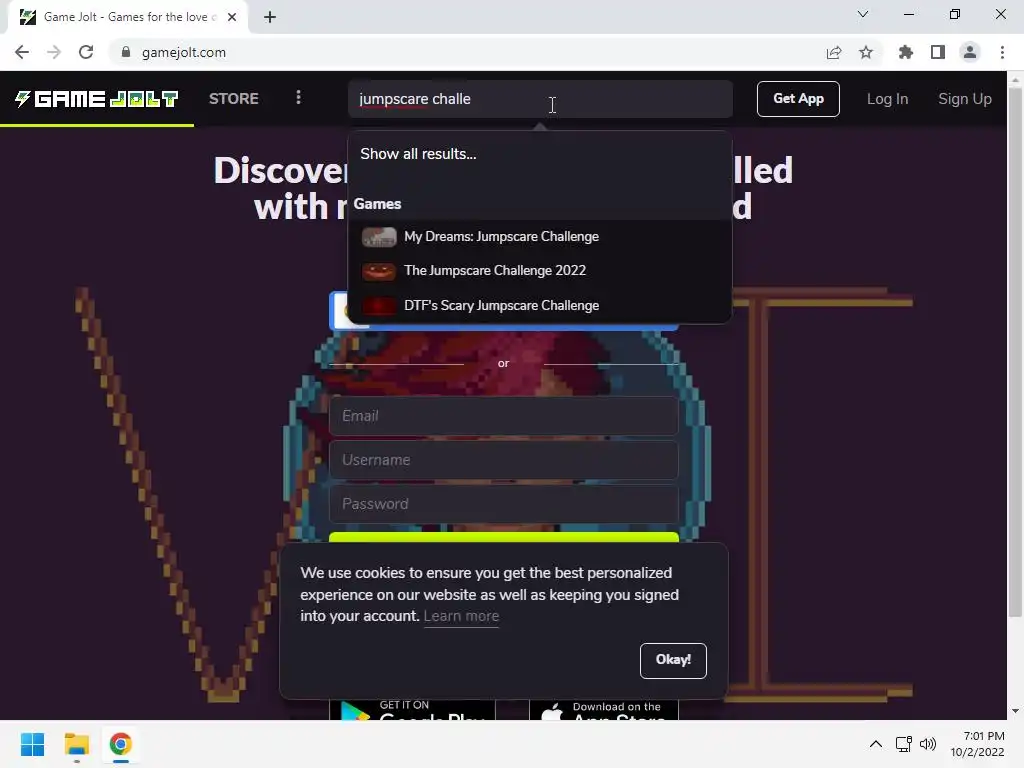Show hidden system tray icons
This screenshot has width=1024, height=768.
(876, 744)
